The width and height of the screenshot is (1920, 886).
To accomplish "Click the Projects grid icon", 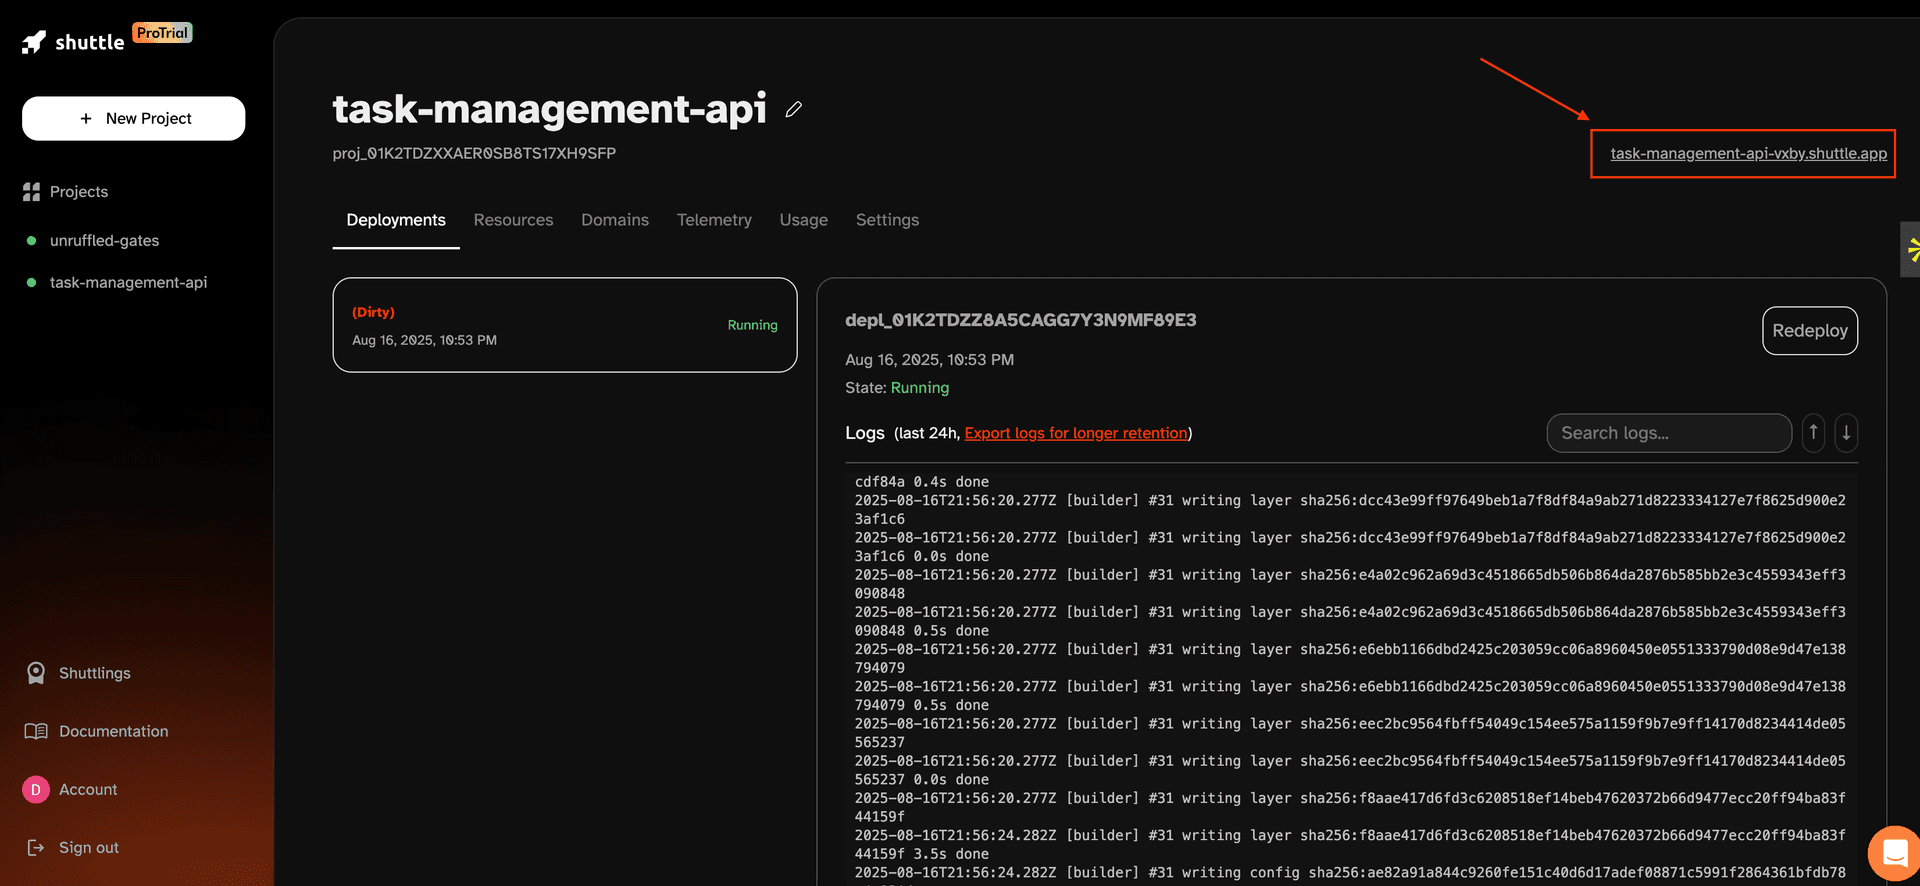I will coord(32,192).
